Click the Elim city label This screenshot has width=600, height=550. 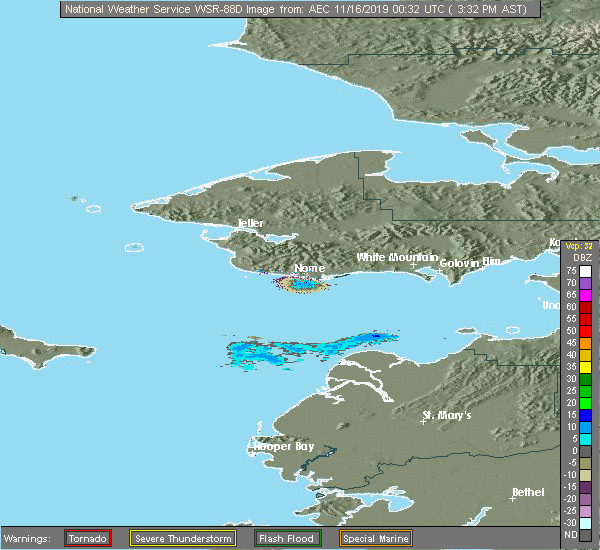(491, 261)
